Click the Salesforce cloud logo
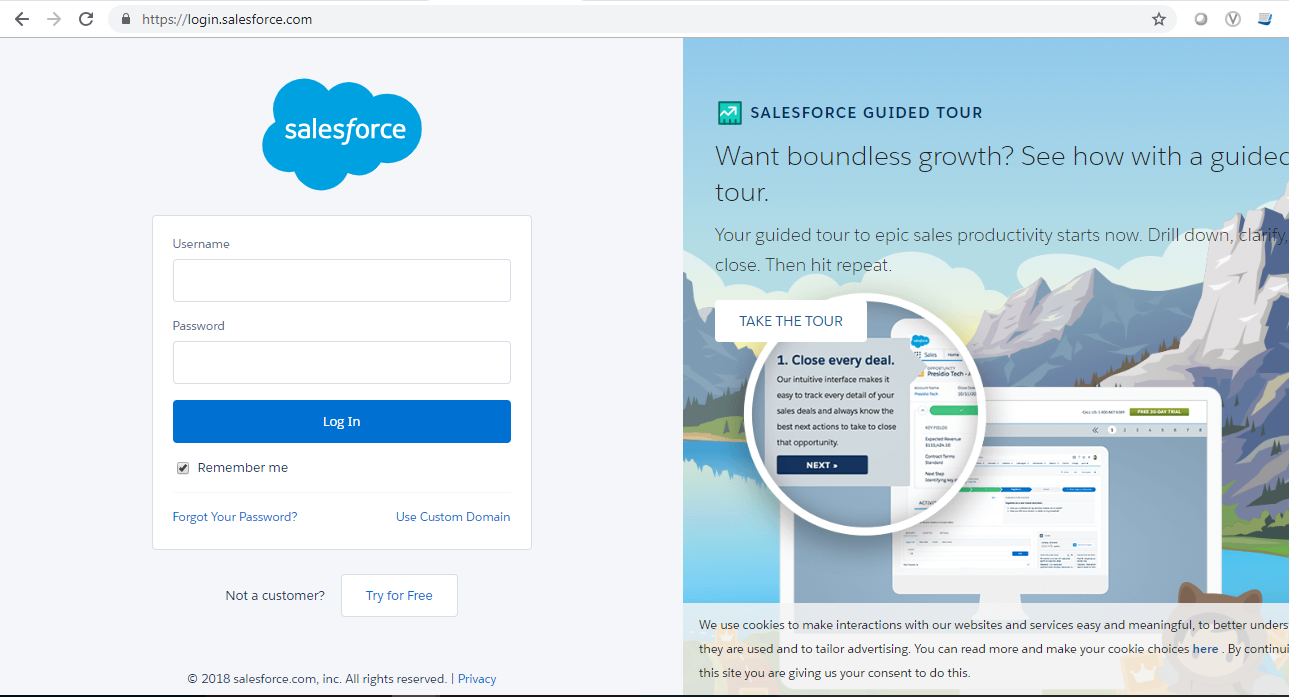The height and width of the screenshot is (697, 1289). [x=342, y=133]
